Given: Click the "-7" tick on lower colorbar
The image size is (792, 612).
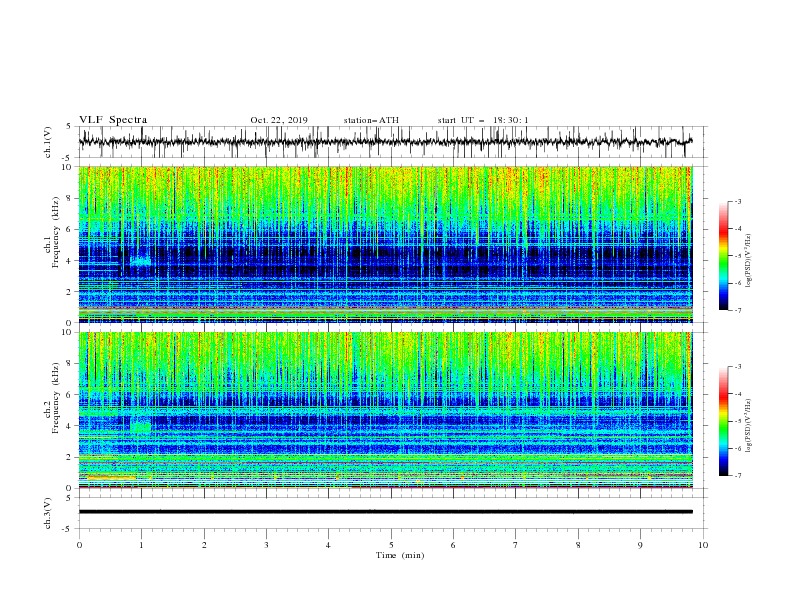Looking at the screenshot, I should pyautogui.click(x=738, y=476).
